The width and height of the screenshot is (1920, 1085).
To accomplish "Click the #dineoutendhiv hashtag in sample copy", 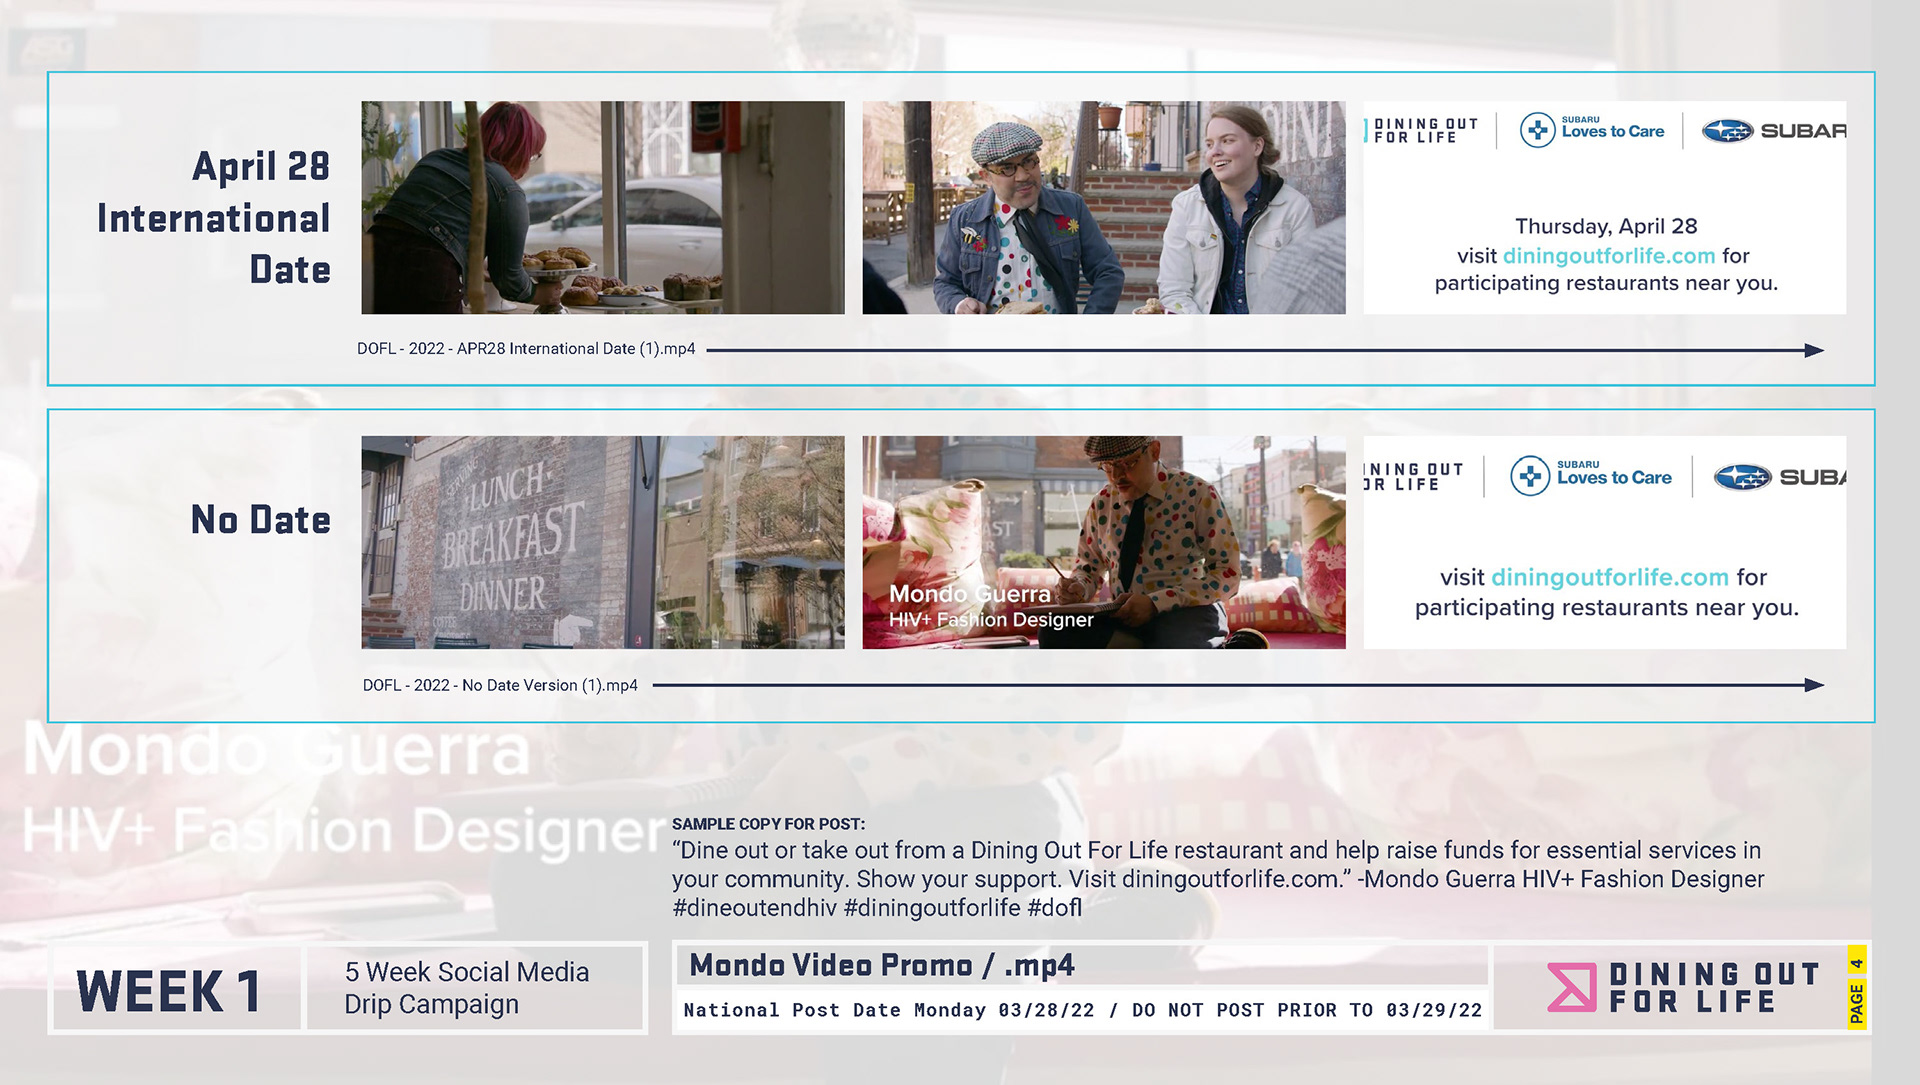I will [x=754, y=908].
